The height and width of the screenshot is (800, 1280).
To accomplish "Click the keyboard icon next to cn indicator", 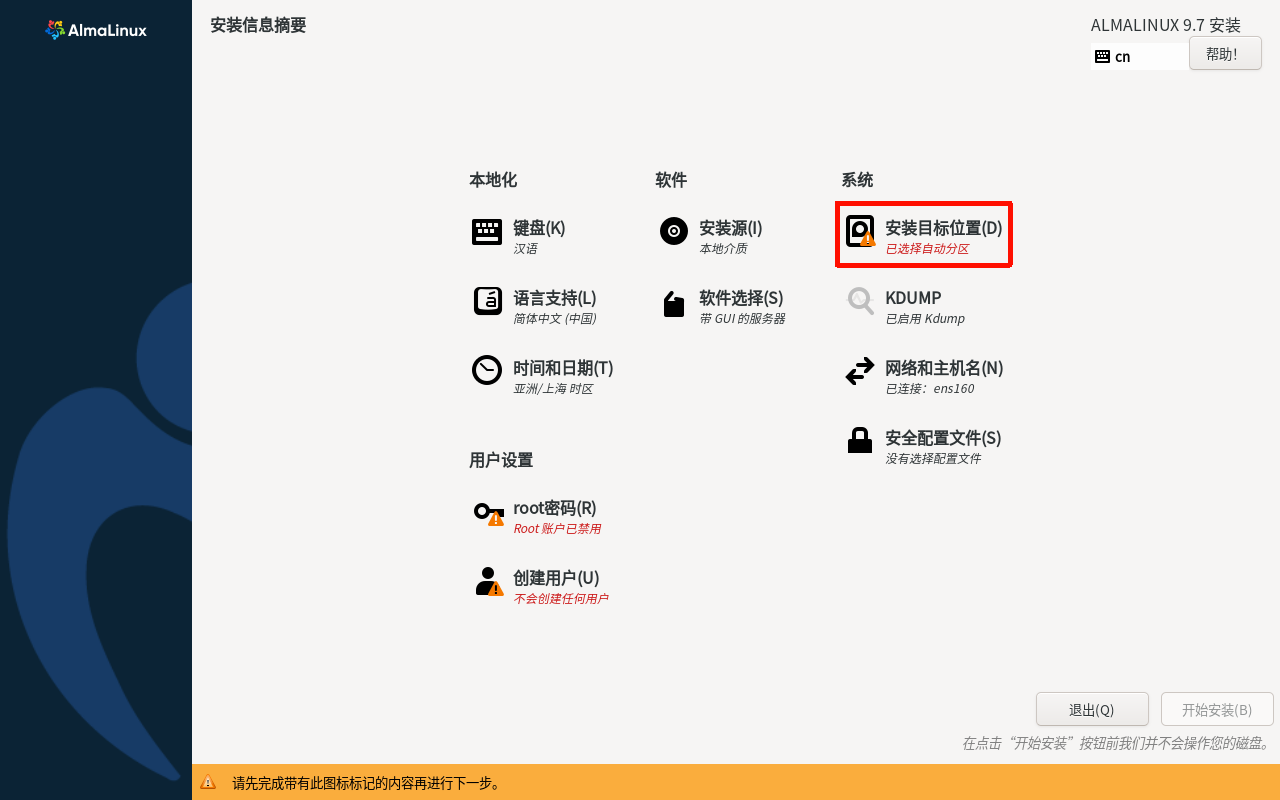I will (x=1102, y=57).
